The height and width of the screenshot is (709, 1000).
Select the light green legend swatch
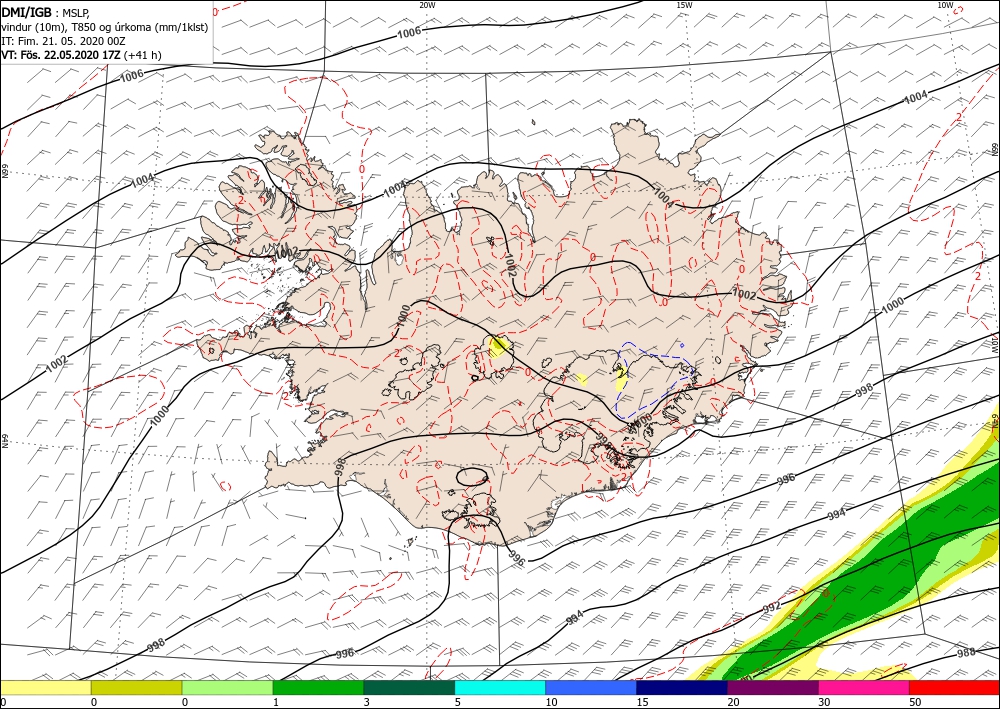227,688
